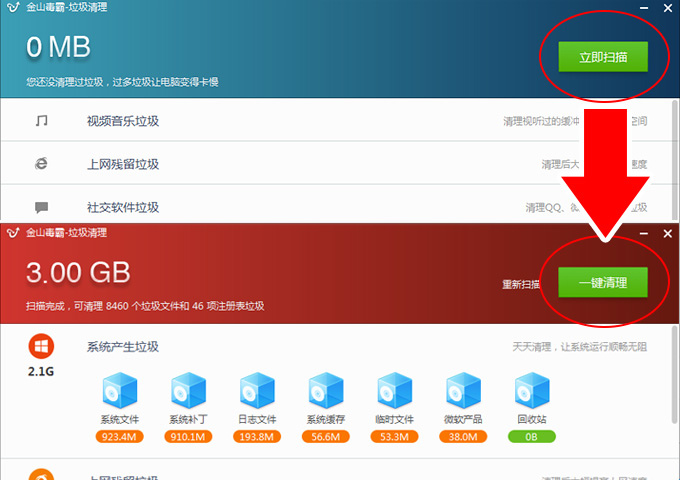This screenshot has width=680, height=480.
Task: Select the 微软产品 cube icon
Action: pos(463,390)
